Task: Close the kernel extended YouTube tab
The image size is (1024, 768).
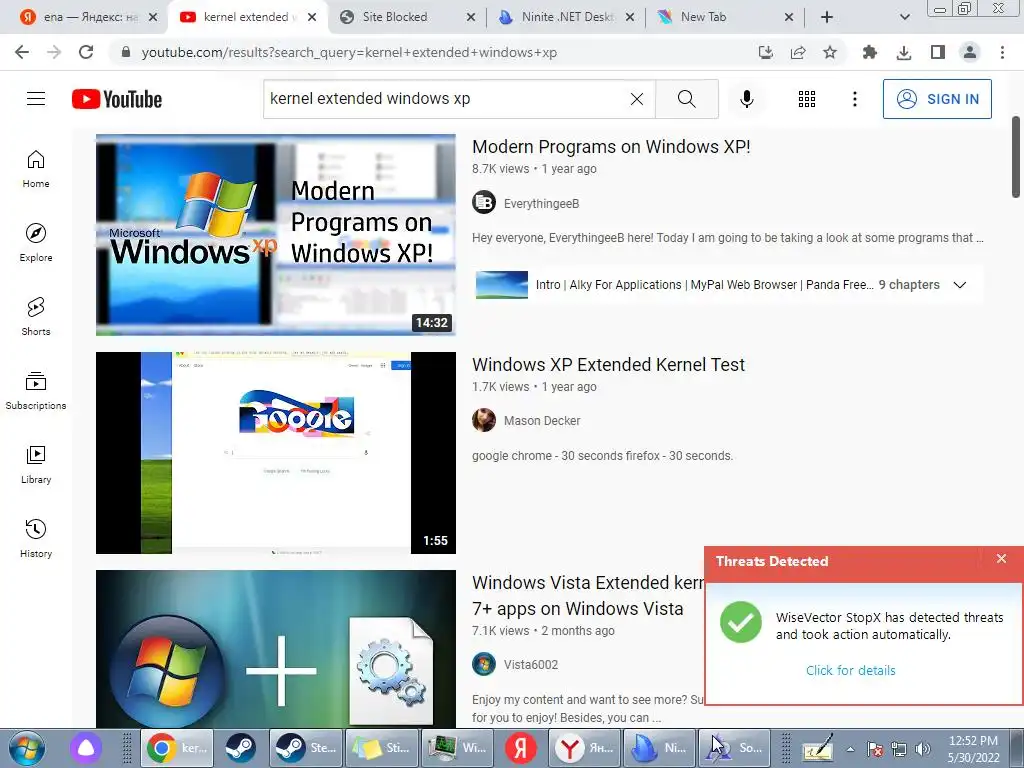Action: [x=312, y=17]
